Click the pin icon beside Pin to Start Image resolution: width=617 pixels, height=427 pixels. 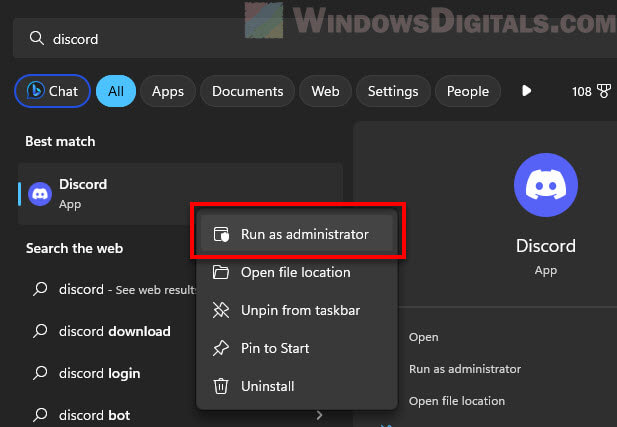click(221, 348)
